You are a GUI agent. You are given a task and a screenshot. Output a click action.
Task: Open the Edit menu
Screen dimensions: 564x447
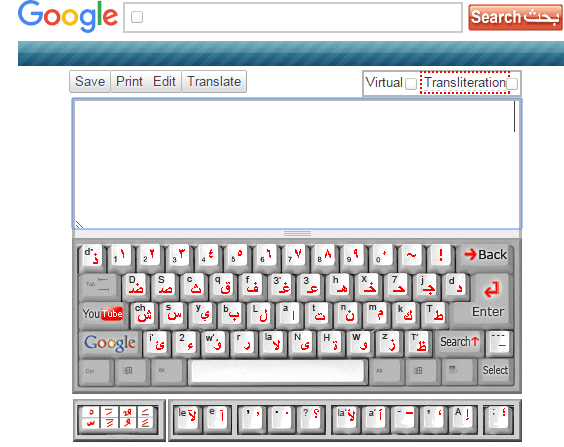pyautogui.click(x=164, y=82)
